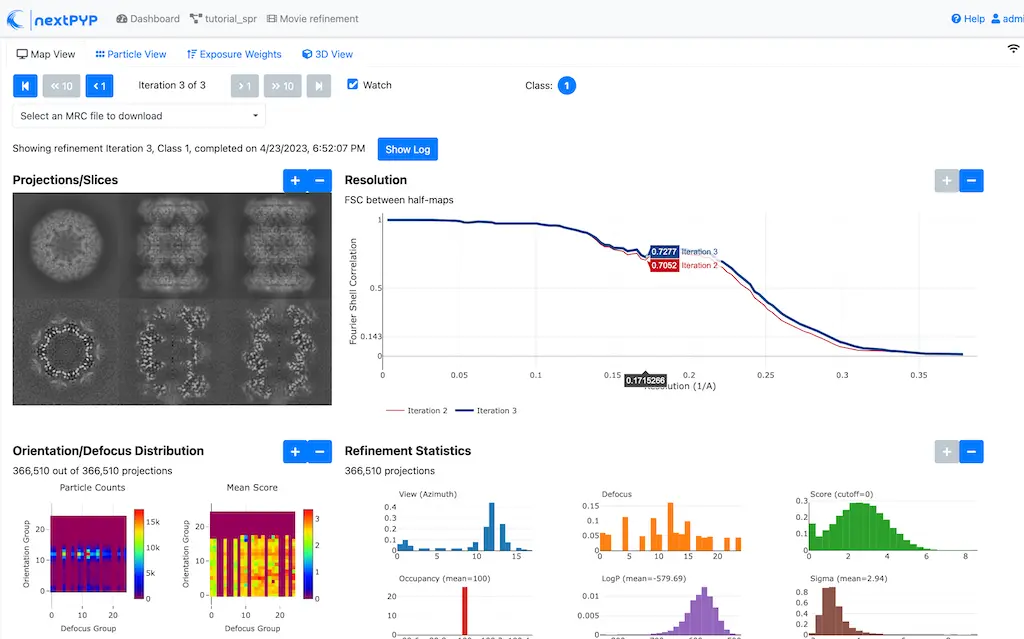Select Class 1 badge
Image resolution: width=1024 pixels, height=639 pixels.
click(x=566, y=86)
